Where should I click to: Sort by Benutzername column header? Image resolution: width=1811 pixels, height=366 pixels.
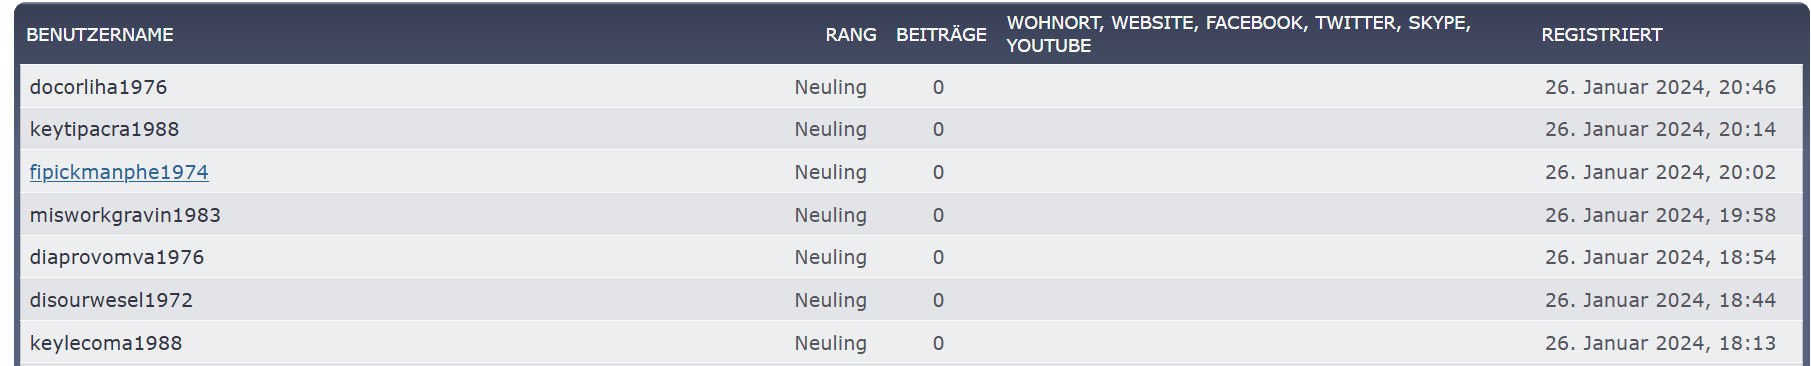click(100, 35)
